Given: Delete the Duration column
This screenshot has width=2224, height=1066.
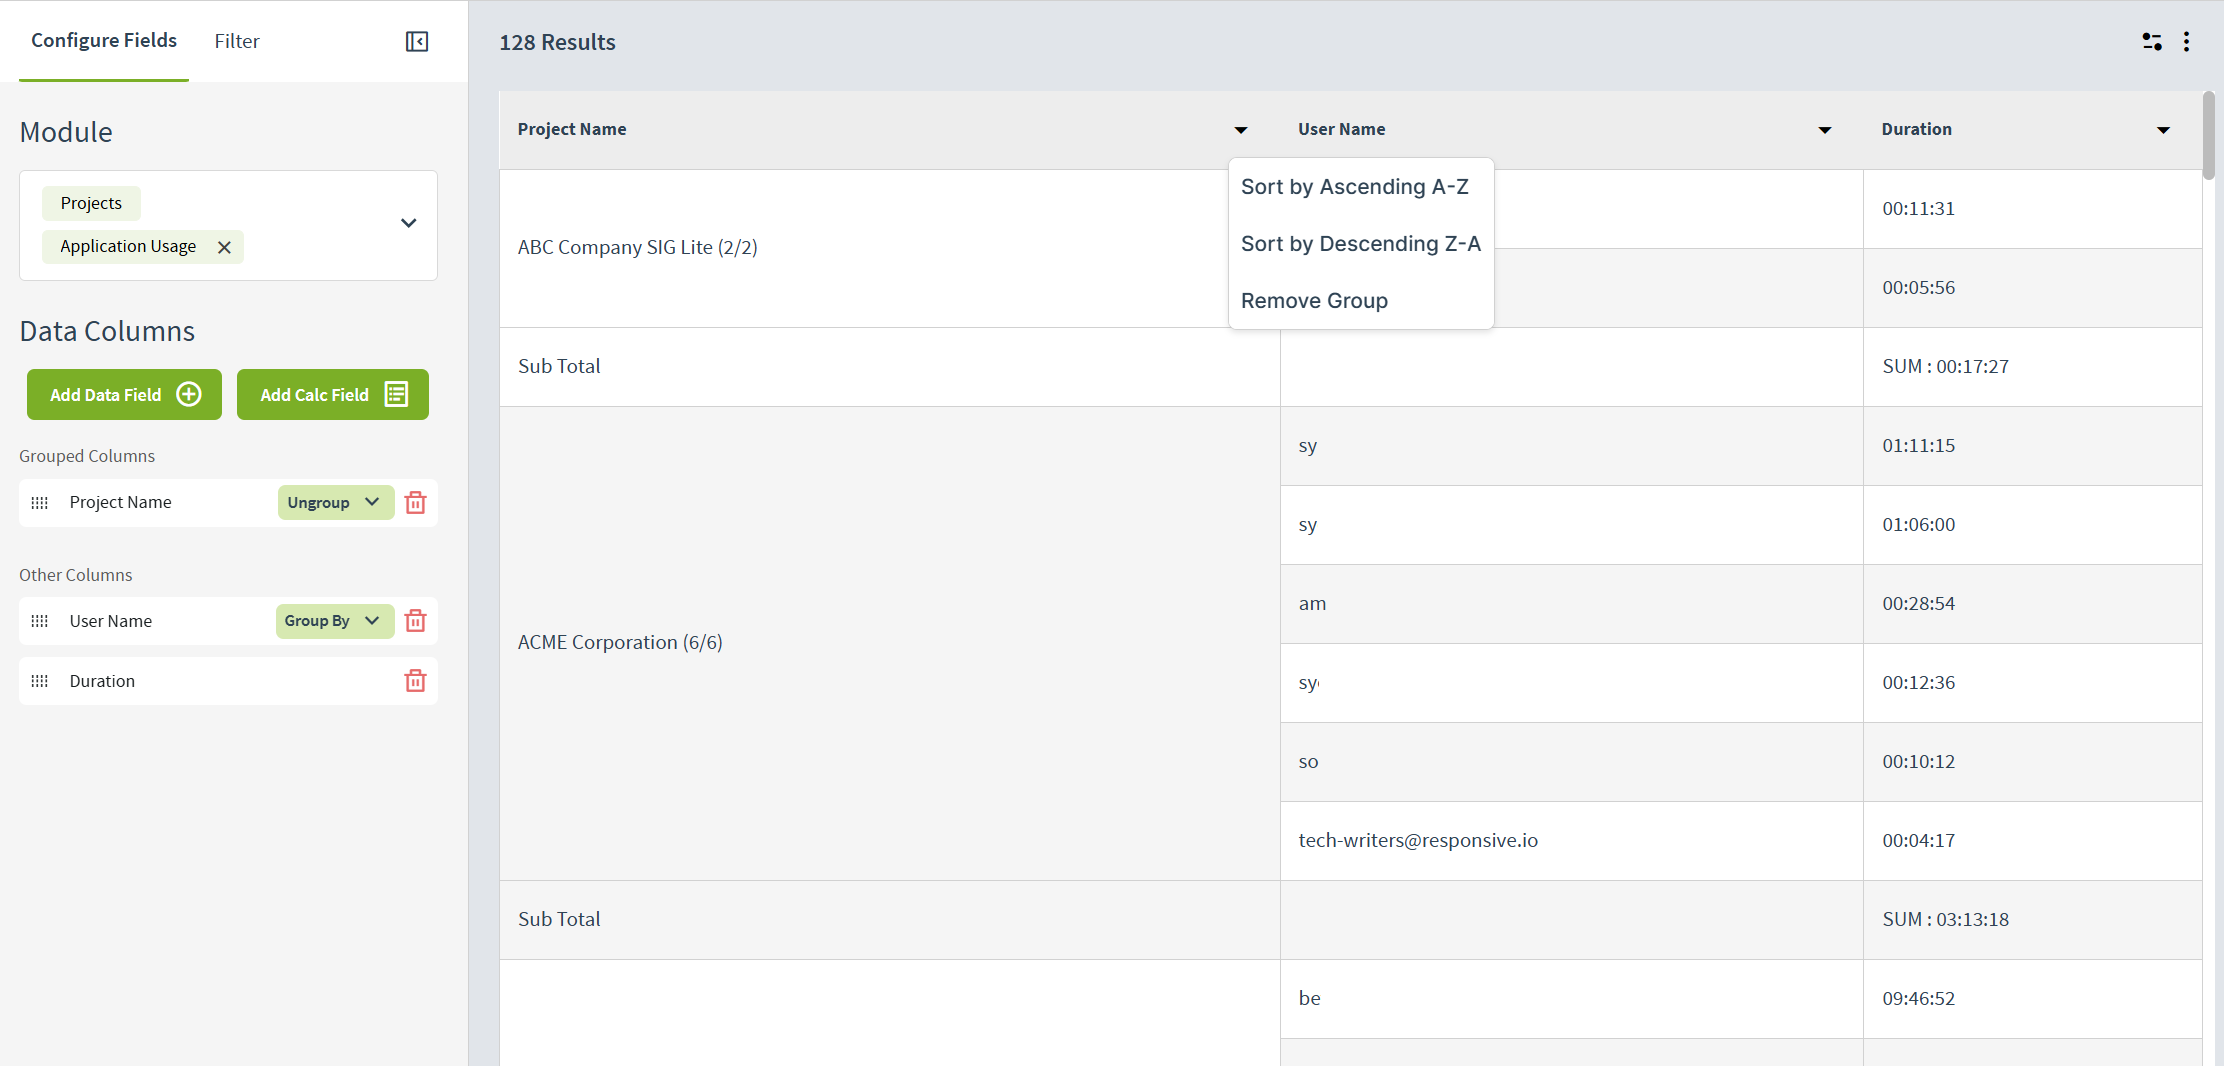Looking at the screenshot, I should pos(415,681).
